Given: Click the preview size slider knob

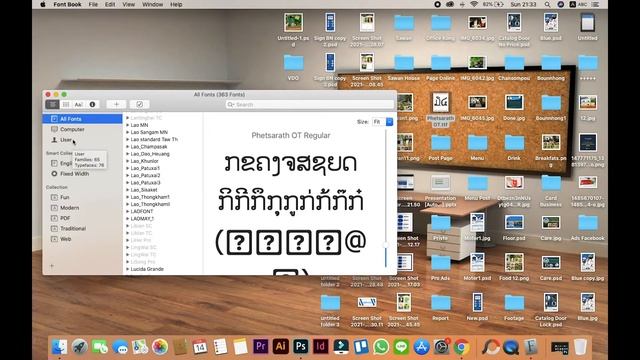Looking at the screenshot, I should tap(385, 245).
